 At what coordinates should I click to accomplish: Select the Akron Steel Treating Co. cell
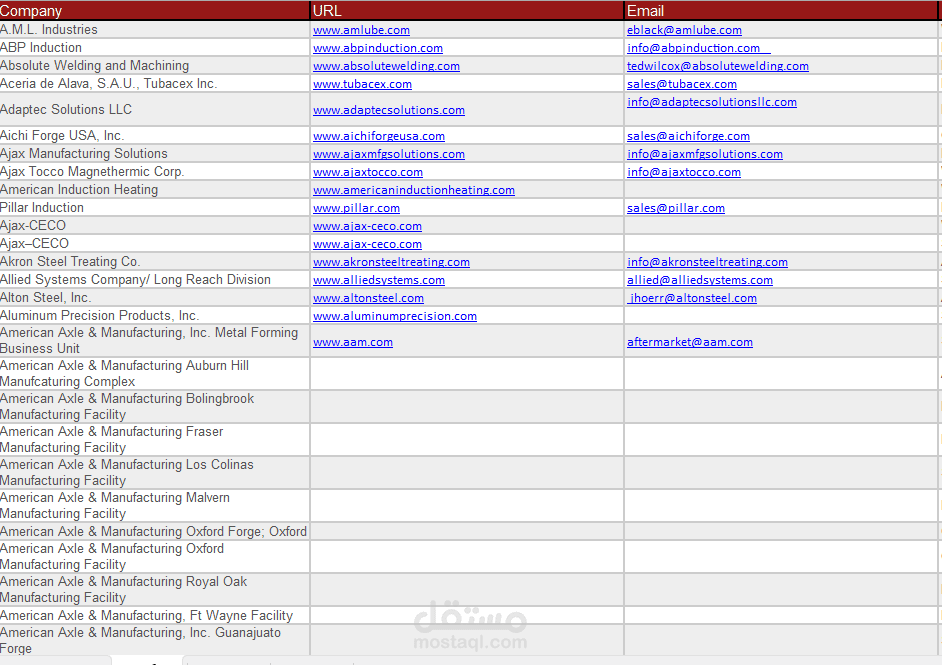coord(154,262)
